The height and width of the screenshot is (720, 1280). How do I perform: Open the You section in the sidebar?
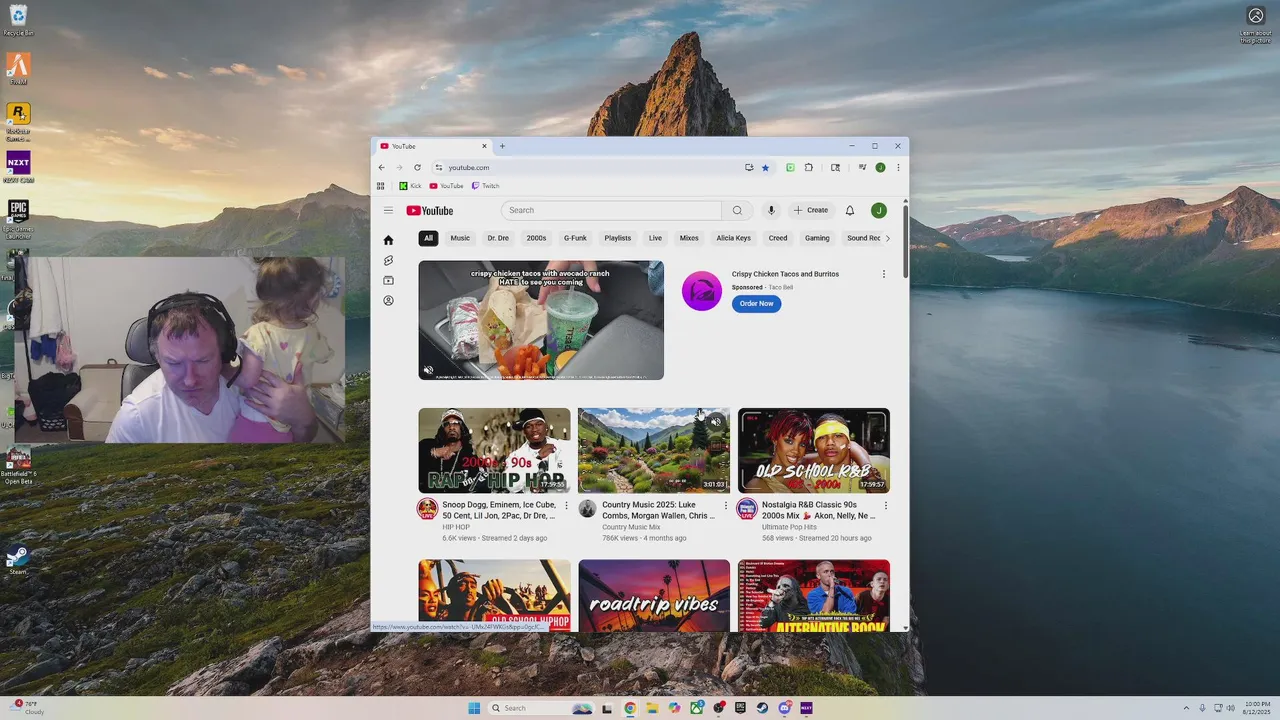tap(388, 300)
